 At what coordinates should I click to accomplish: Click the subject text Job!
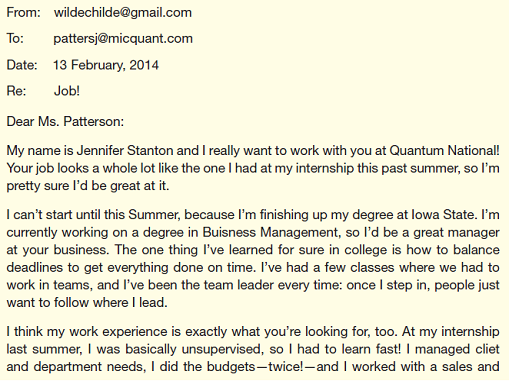point(67,91)
